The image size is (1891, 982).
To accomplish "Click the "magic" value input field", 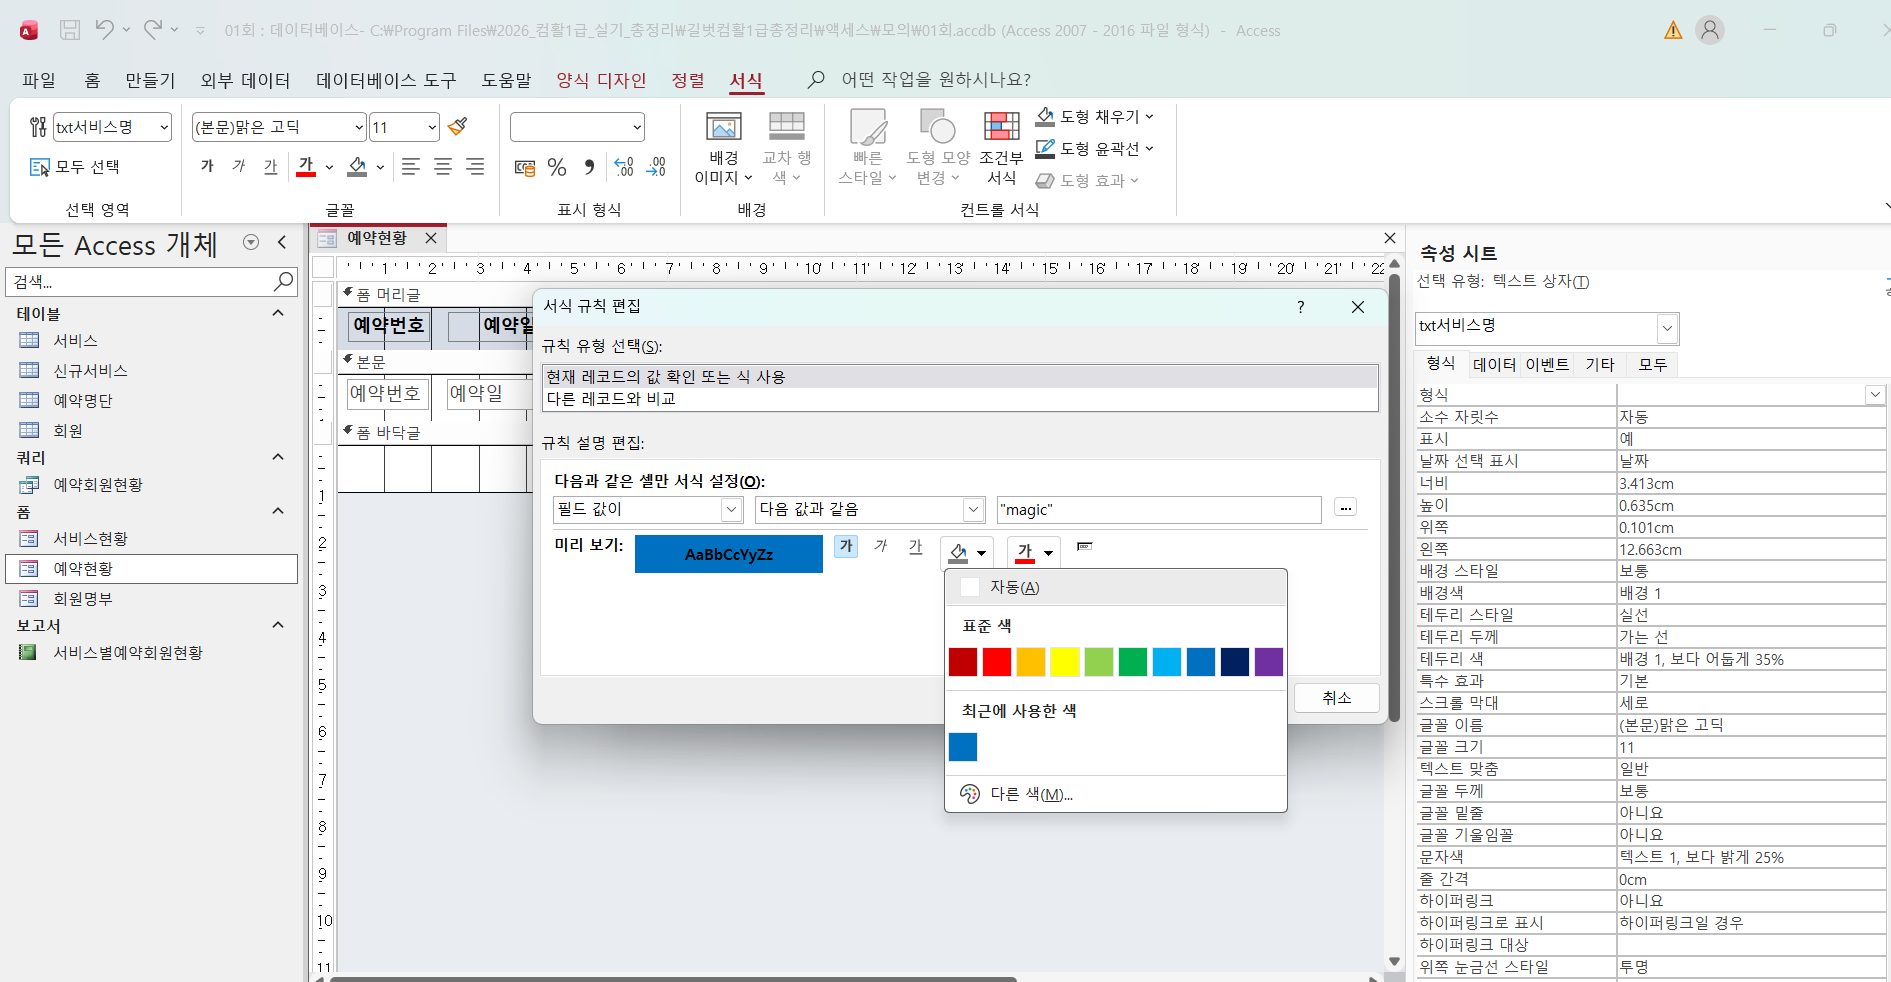I will pyautogui.click(x=1158, y=510).
